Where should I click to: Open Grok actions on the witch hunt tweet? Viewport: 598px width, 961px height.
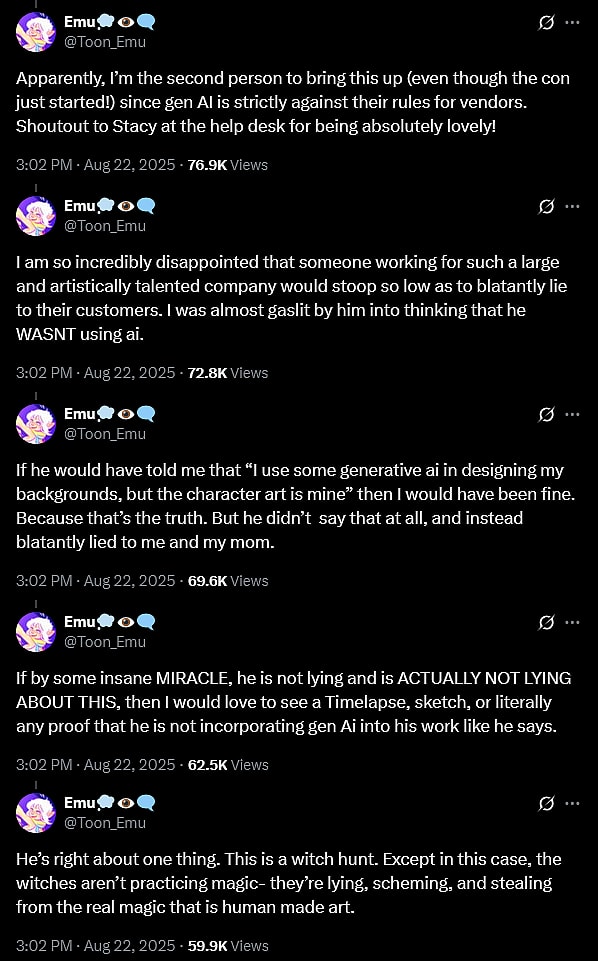click(546, 803)
